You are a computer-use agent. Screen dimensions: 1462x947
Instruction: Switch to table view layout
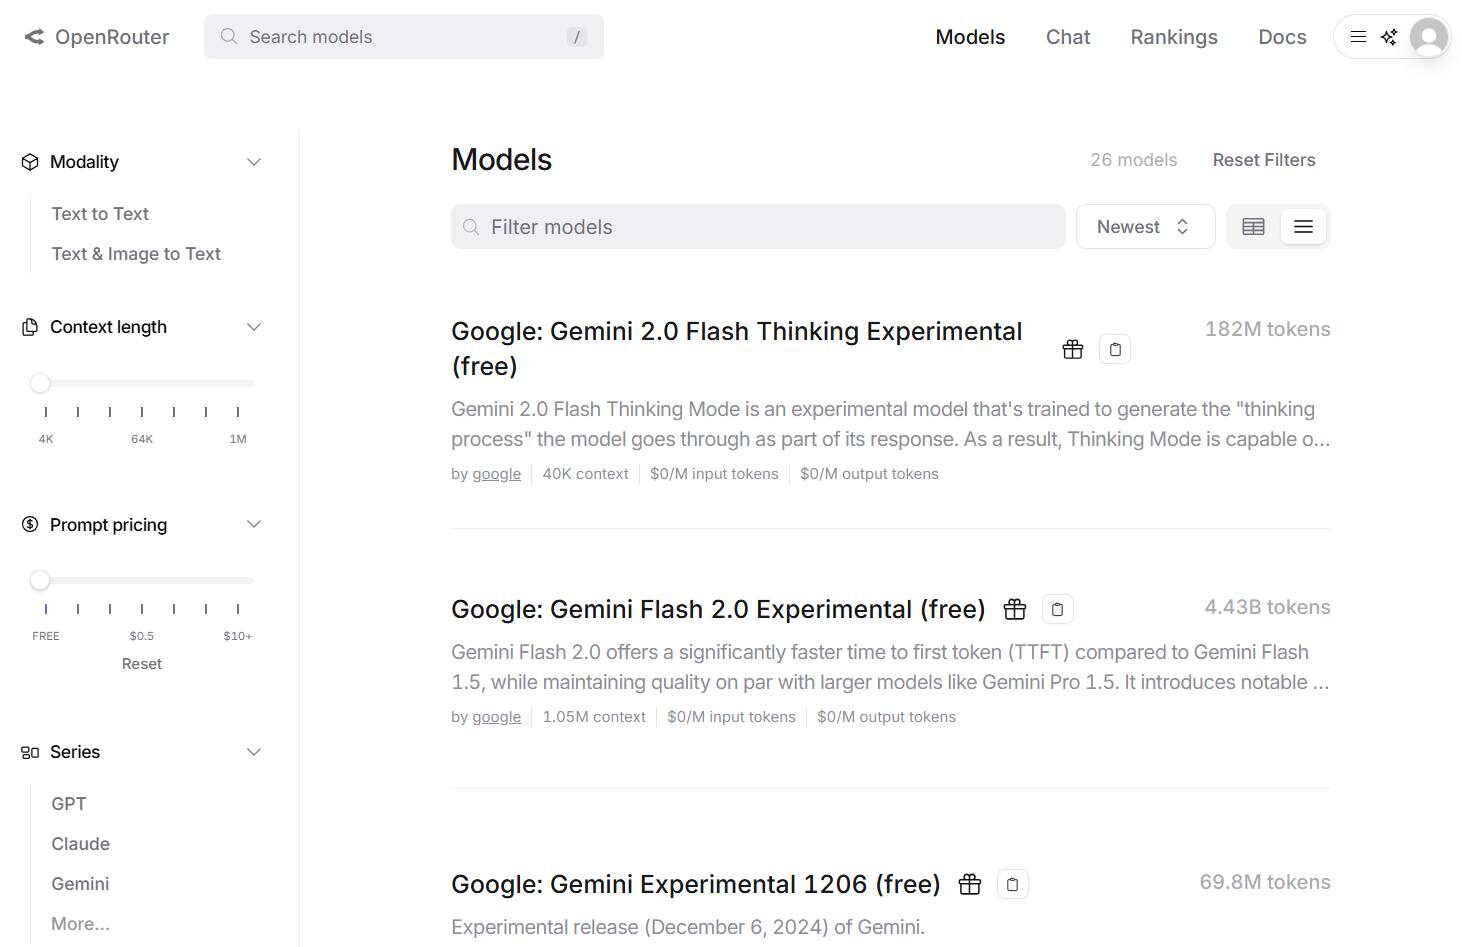[x=1253, y=227]
